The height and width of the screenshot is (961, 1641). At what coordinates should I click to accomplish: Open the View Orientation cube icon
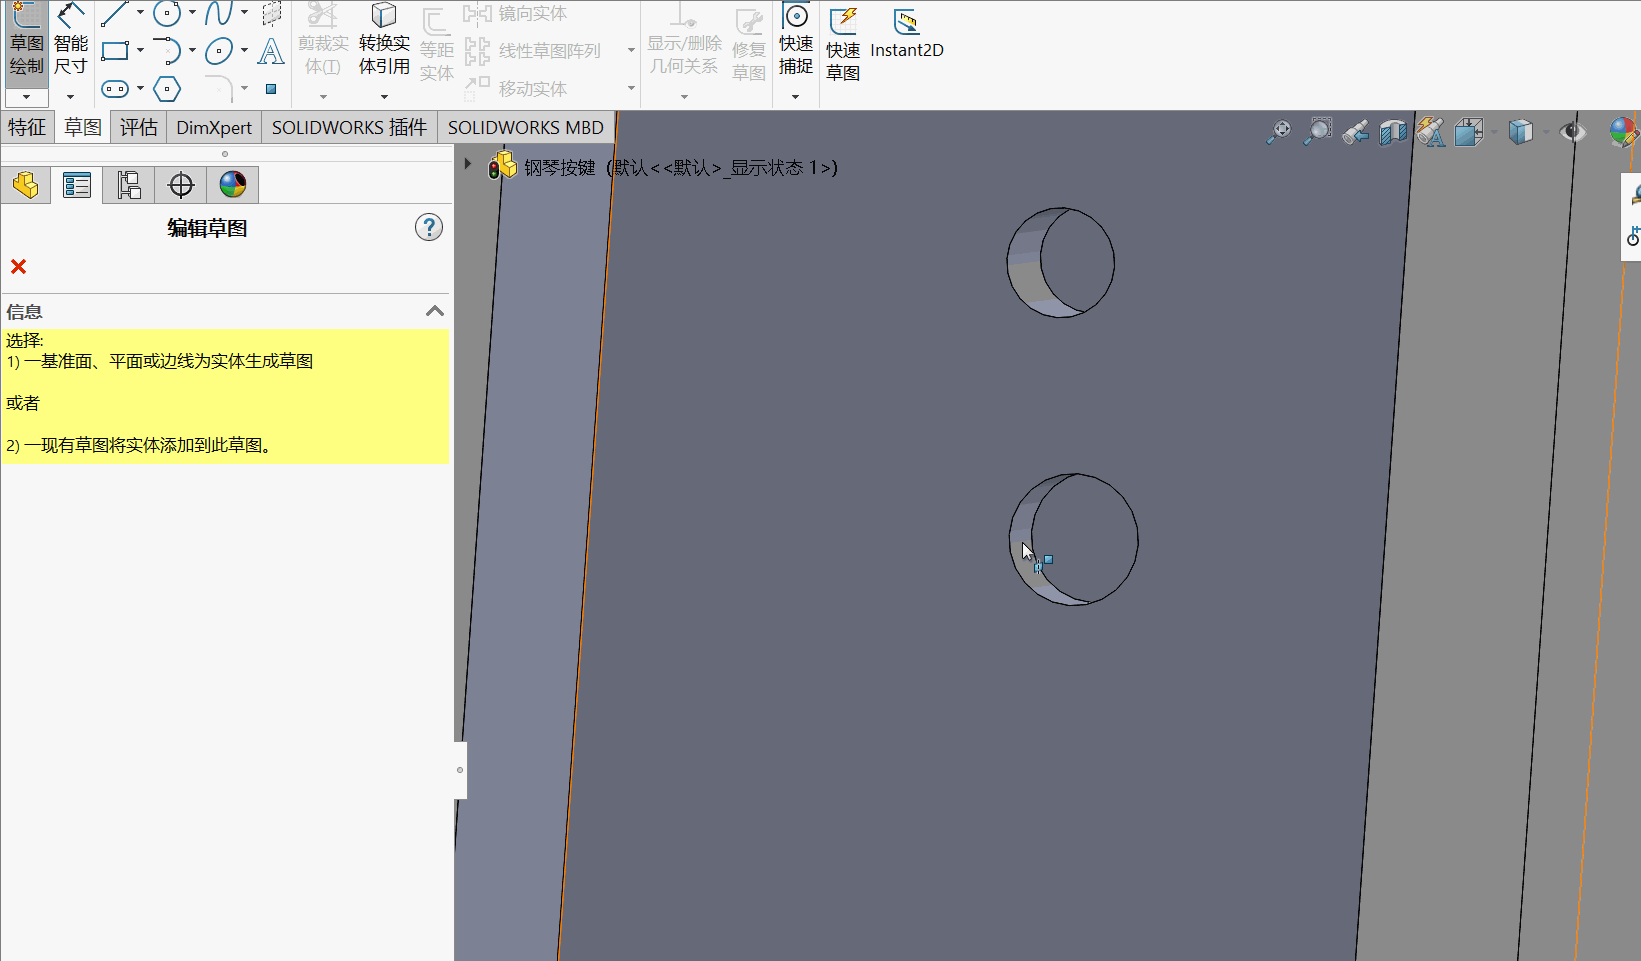point(1469,132)
